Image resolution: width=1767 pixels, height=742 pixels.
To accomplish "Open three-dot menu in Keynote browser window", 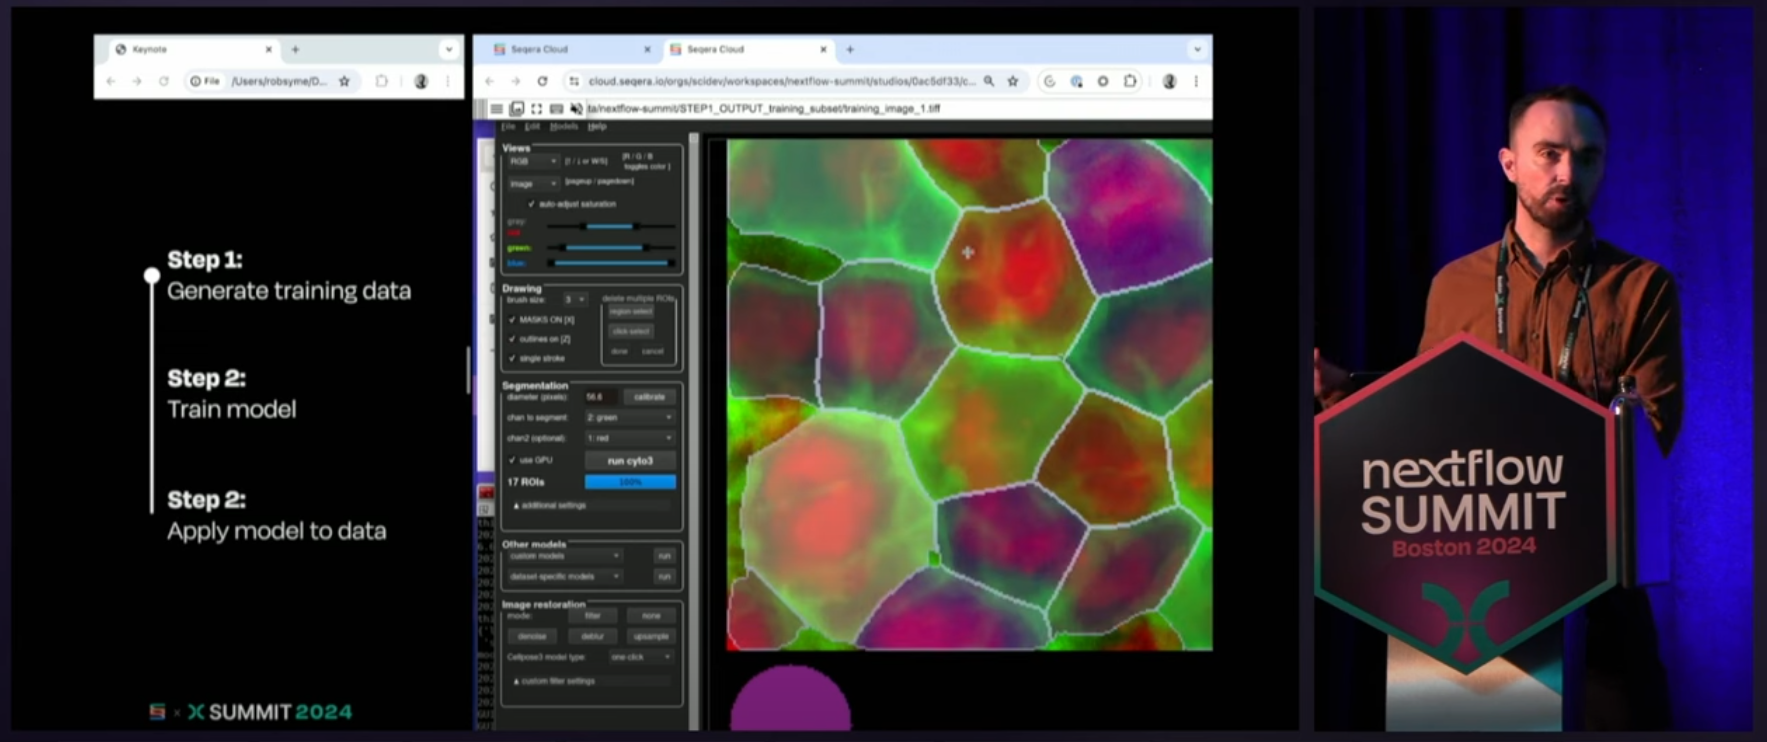I will [448, 81].
